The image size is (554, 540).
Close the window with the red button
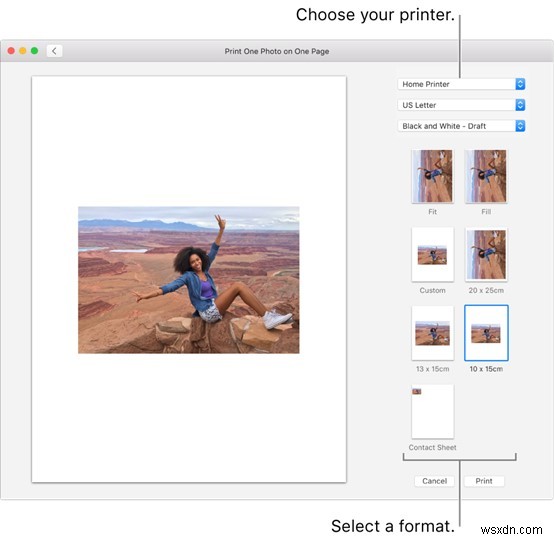tap(11, 51)
